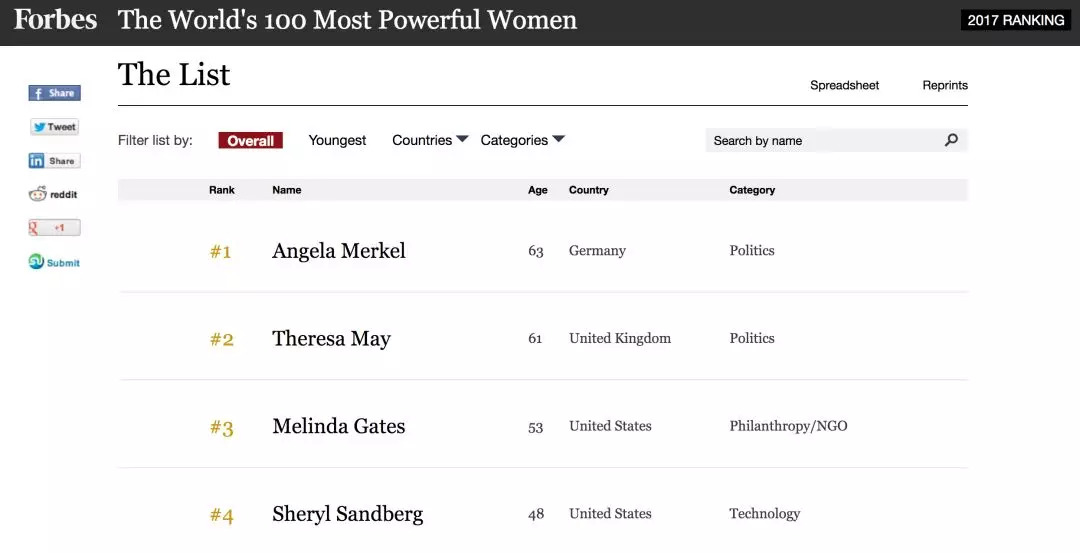Click the StumbleUpon Submit icon
Screen dimensions: 1080x553
[54, 262]
